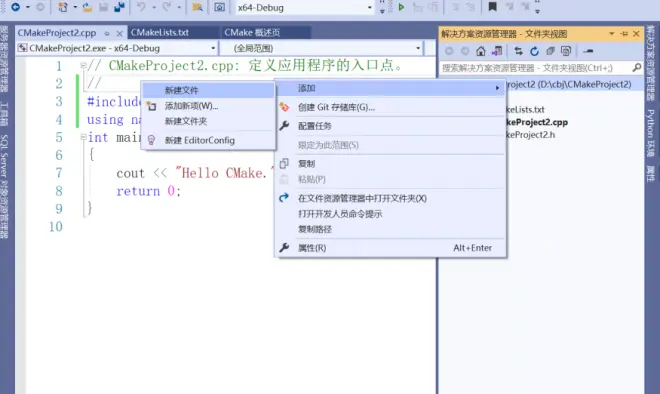Open Solution Explorer window options arrow

tap(612, 34)
